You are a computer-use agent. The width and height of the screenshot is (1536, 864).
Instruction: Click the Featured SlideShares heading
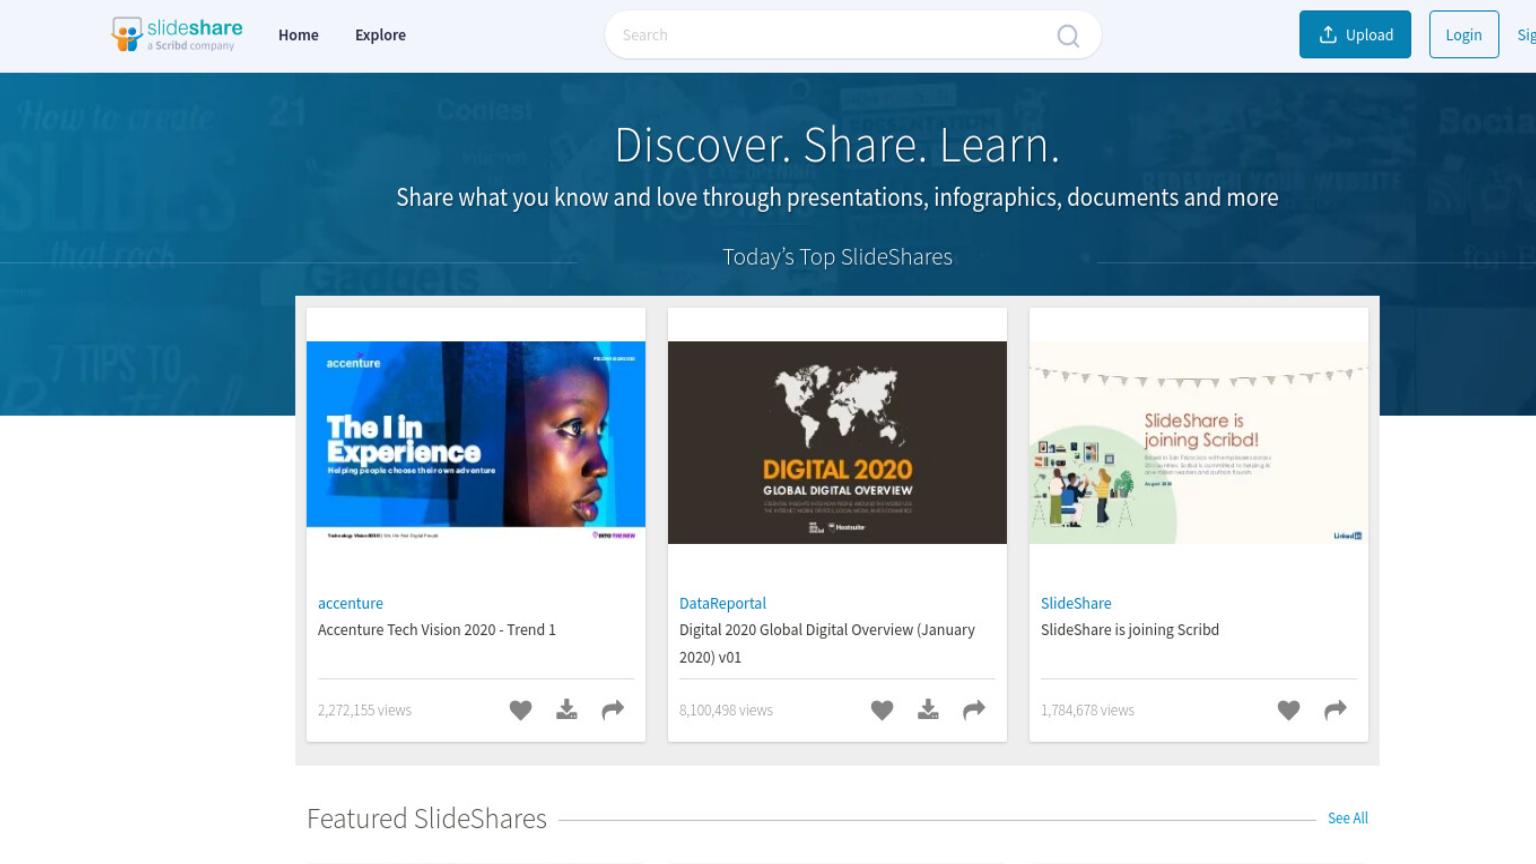tap(427, 819)
